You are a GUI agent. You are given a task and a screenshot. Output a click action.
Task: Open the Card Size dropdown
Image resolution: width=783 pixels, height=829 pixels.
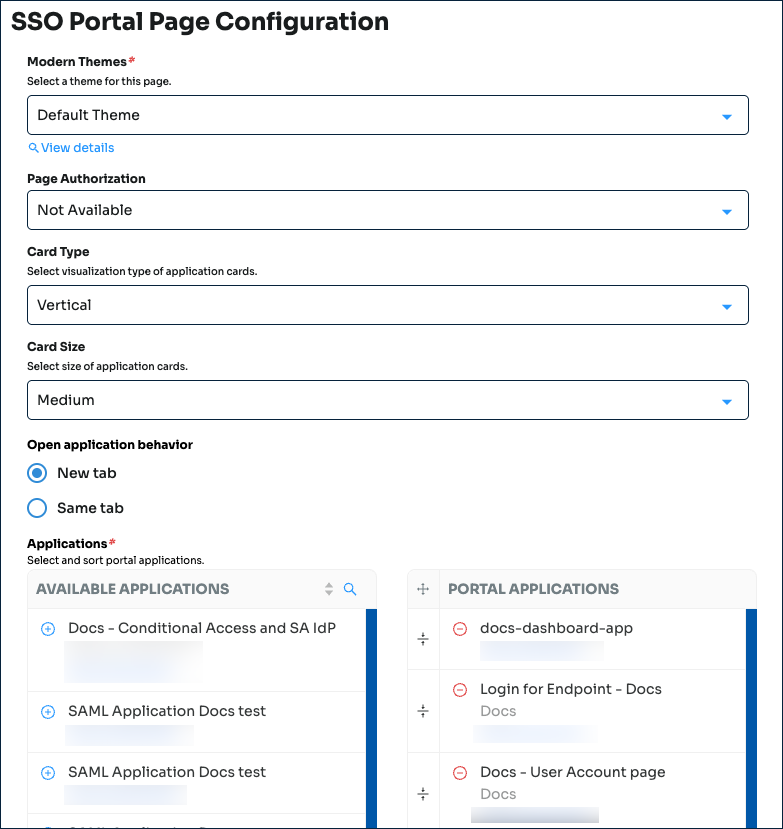click(x=388, y=399)
